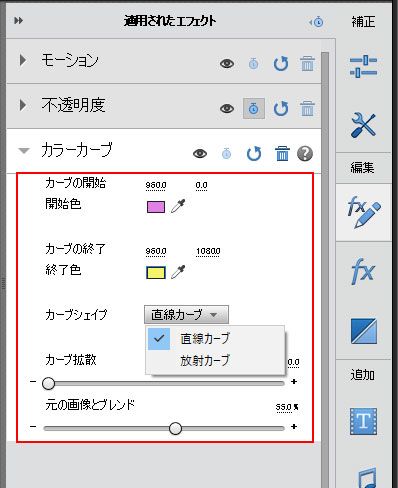Edit カーブの開始 Y value 0.0
This screenshot has height=488, width=398.
click(x=201, y=185)
